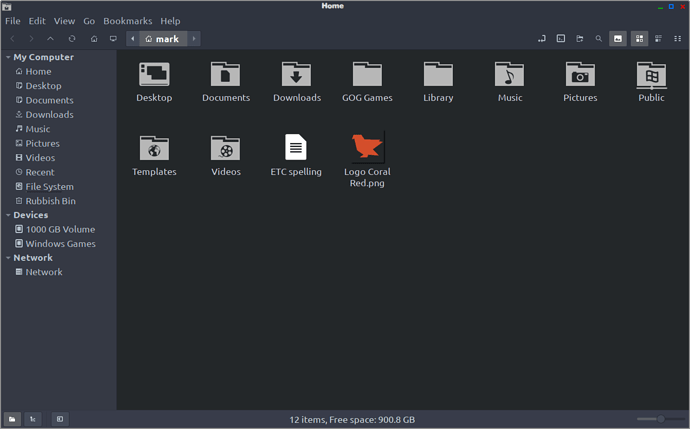This screenshot has height=429, width=690.
Task: Collapse the Devices section
Action: click(8, 215)
